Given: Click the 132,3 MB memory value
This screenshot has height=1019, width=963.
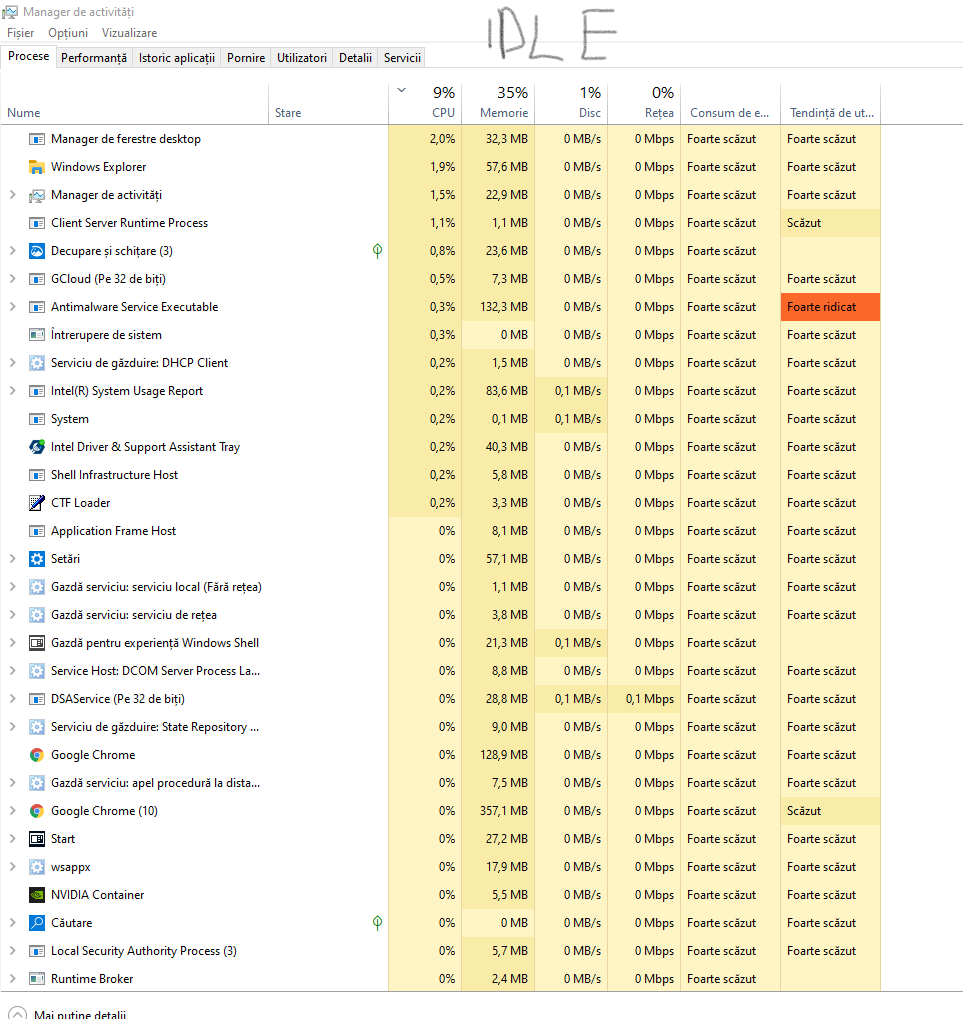Looking at the screenshot, I should click(x=503, y=307).
